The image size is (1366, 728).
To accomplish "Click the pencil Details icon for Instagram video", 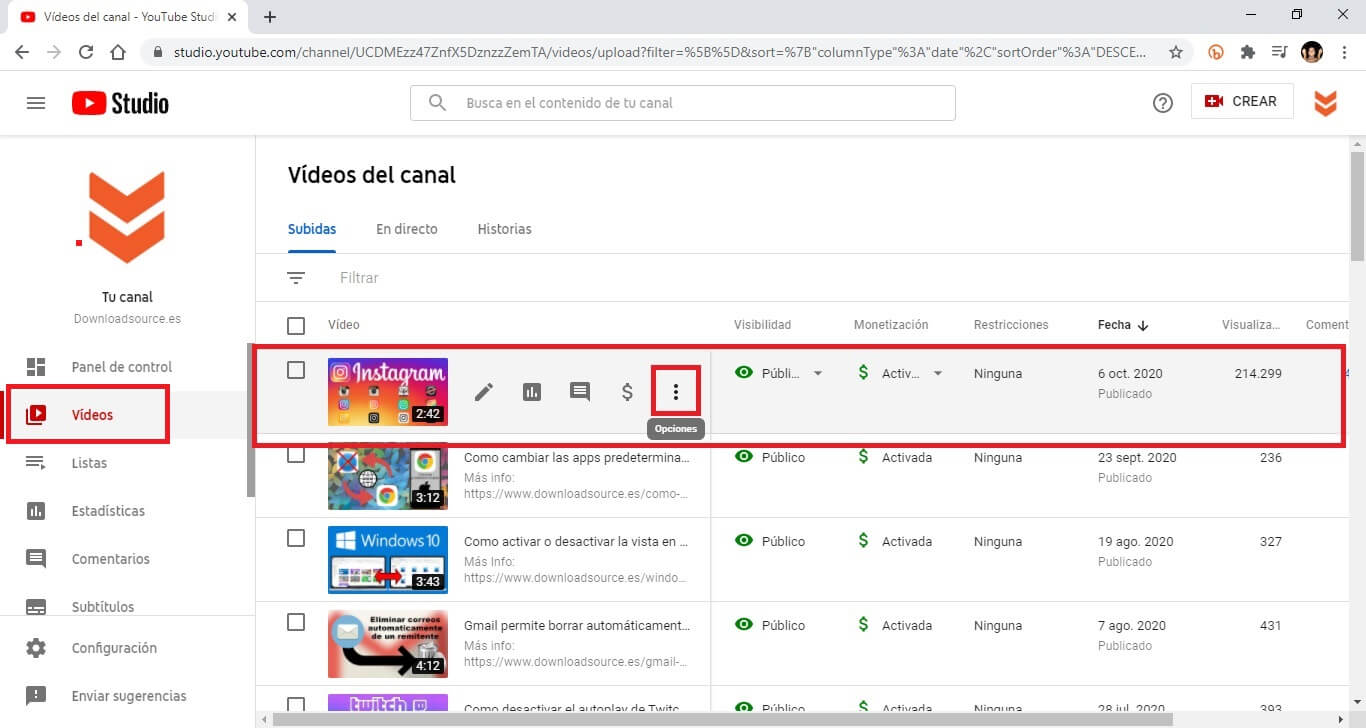I will 484,392.
